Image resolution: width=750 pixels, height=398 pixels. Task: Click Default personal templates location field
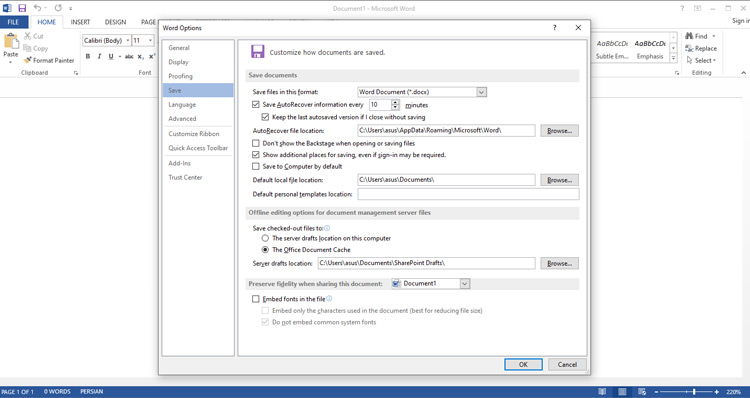pos(468,194)
